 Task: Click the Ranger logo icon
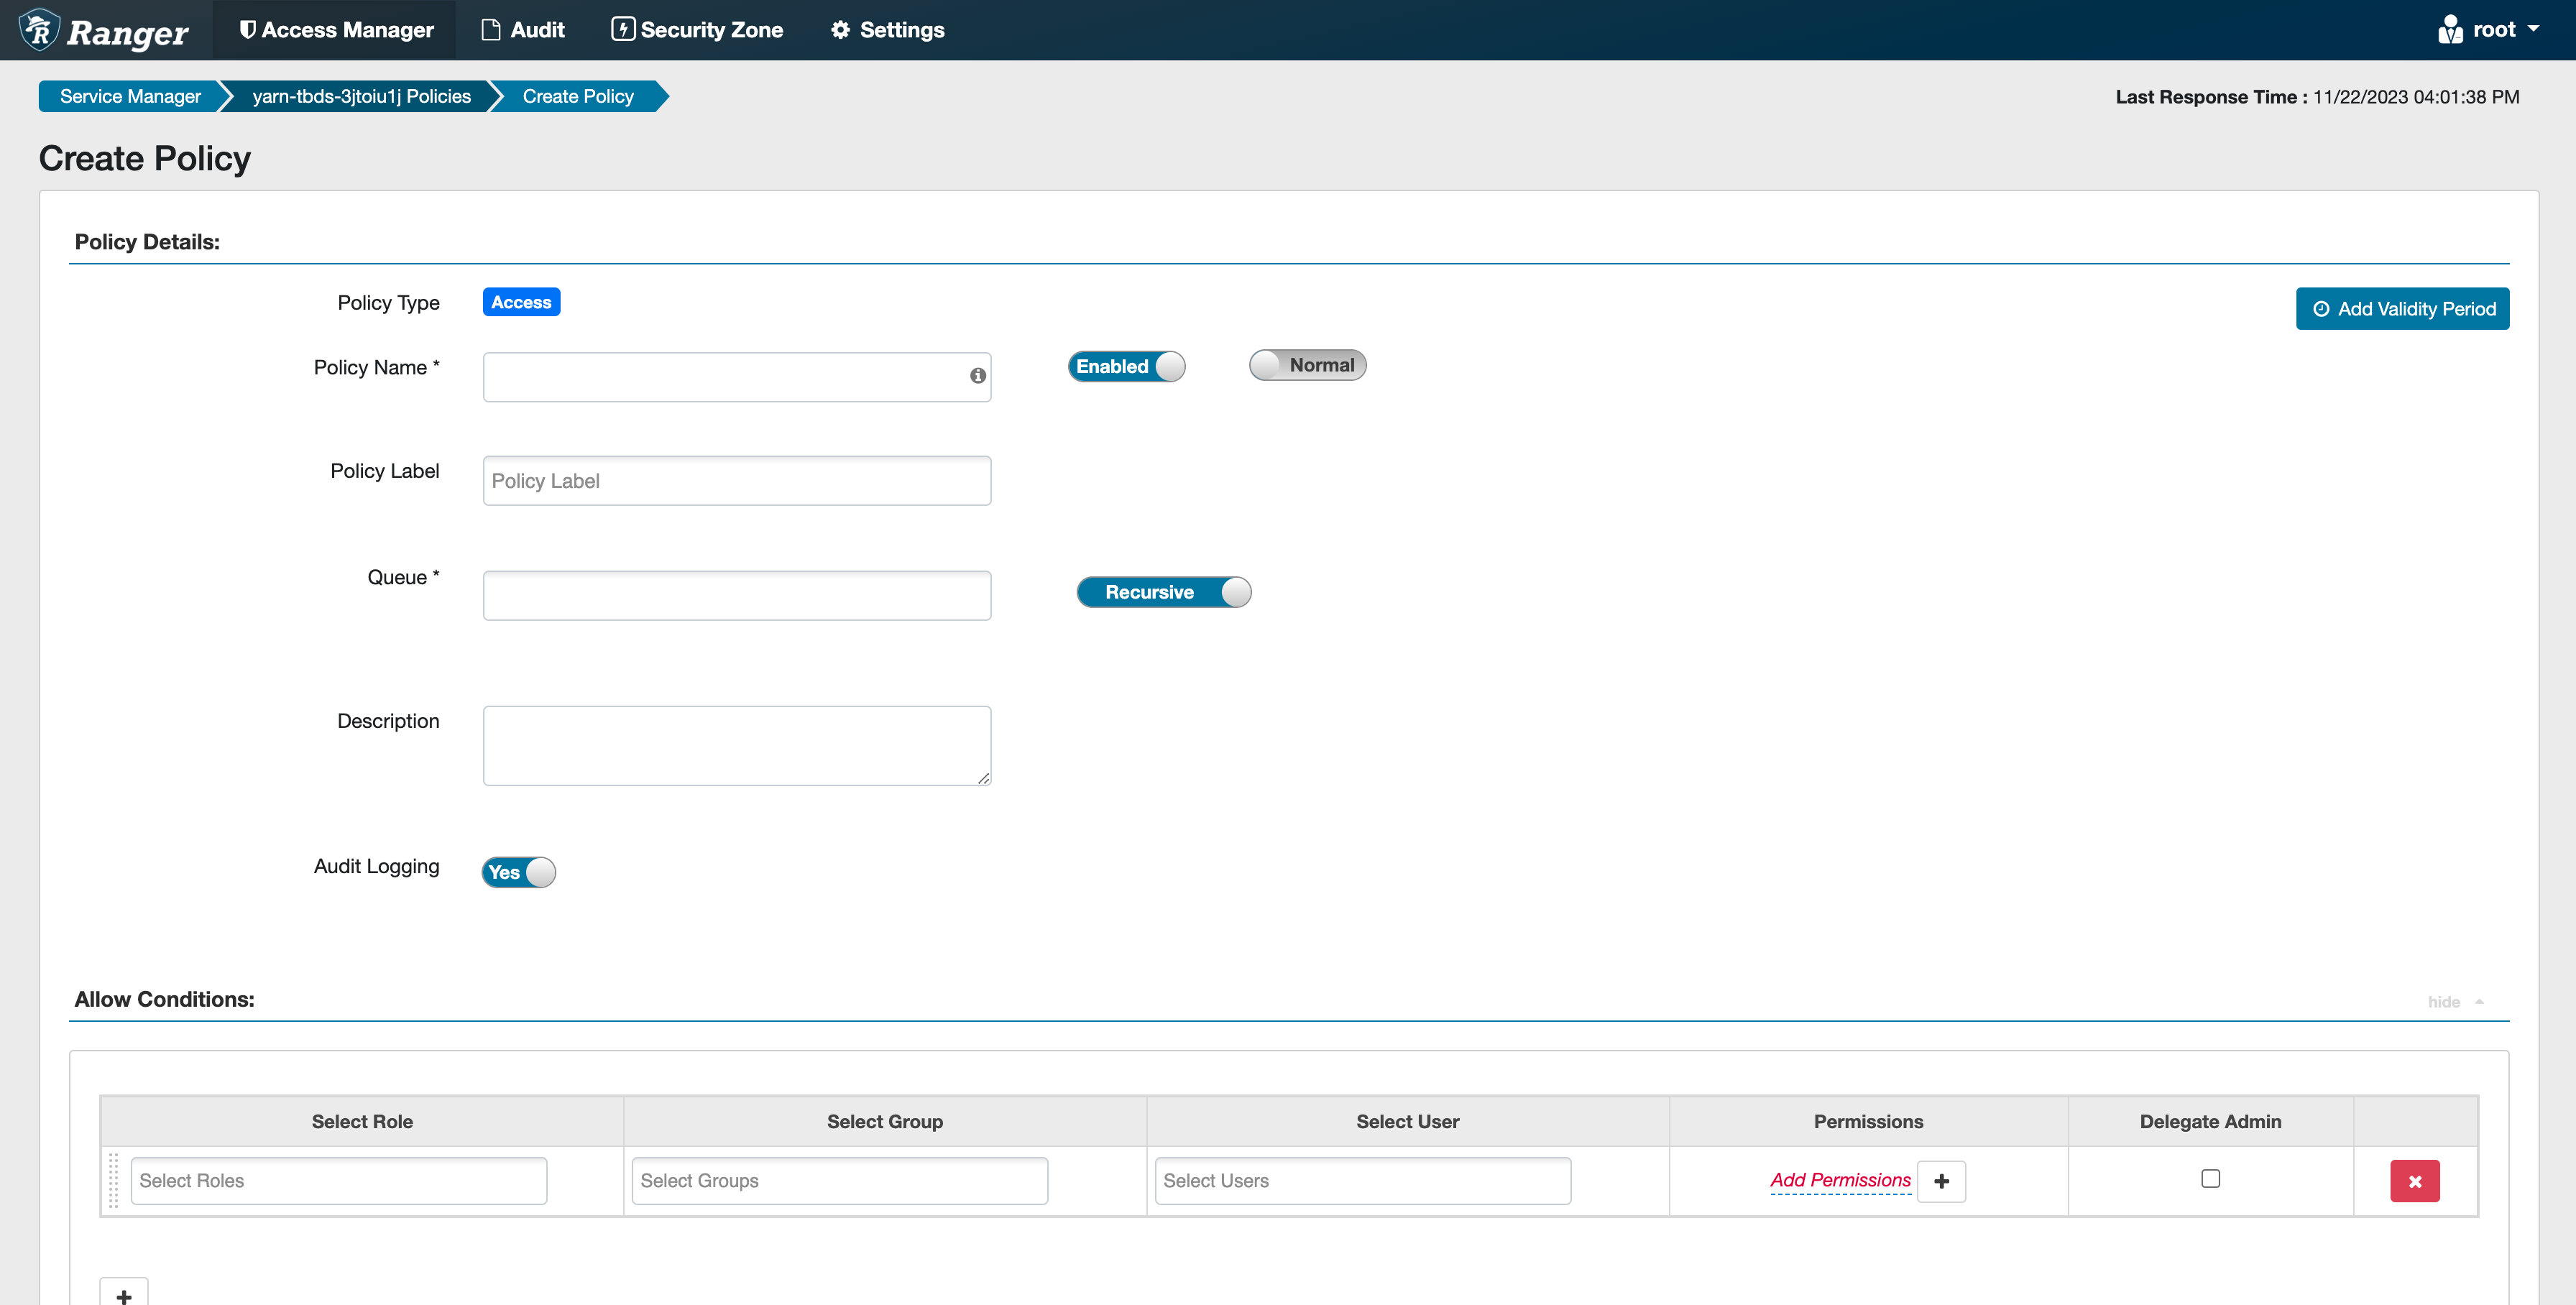(40, 30)
